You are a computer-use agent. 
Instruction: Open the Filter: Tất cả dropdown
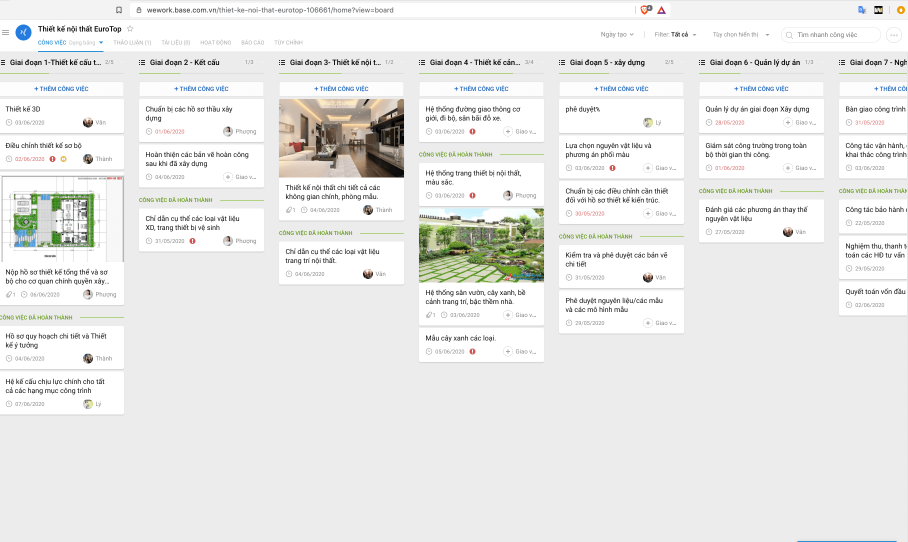click(675, 34)
